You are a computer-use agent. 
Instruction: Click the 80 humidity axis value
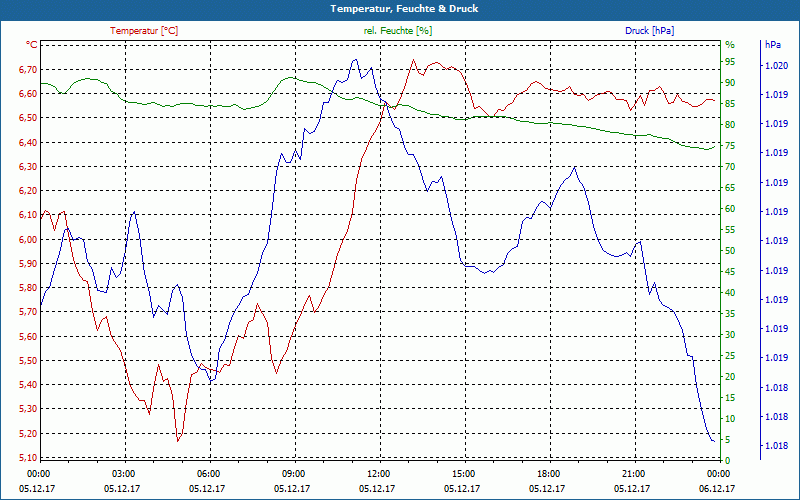click(730, 124)
